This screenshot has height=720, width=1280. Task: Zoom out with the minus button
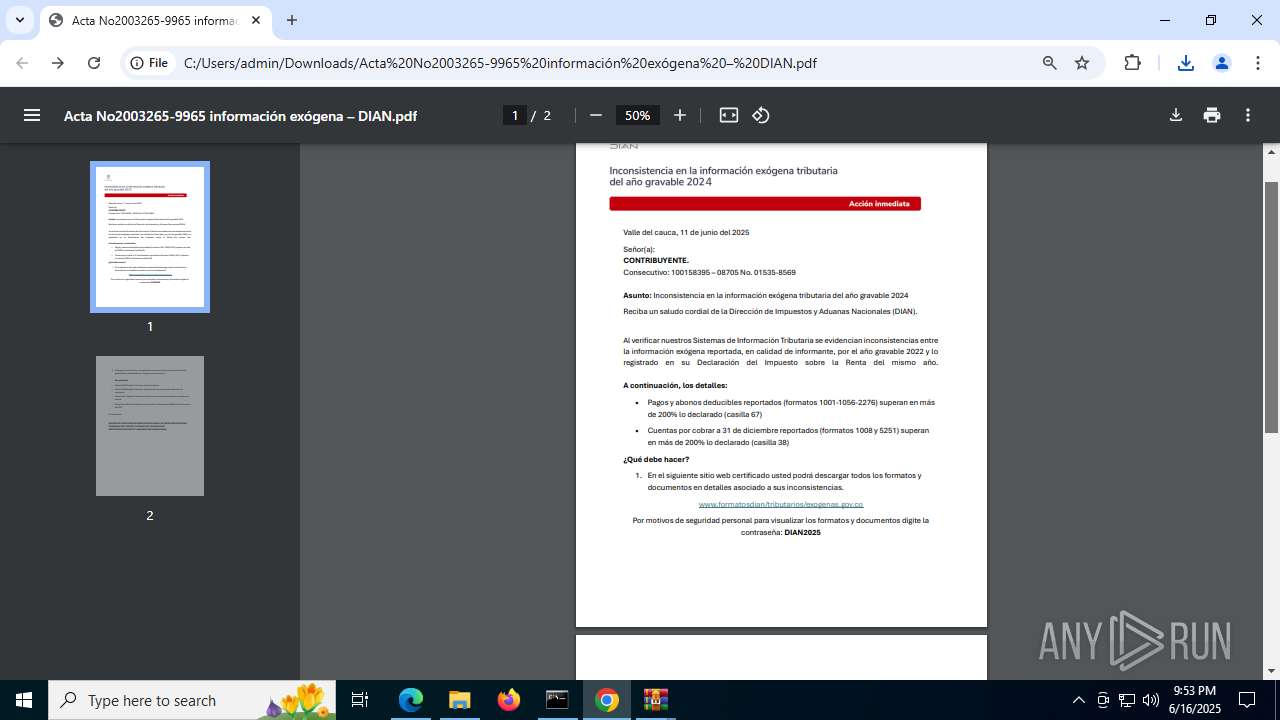point(596,115)
